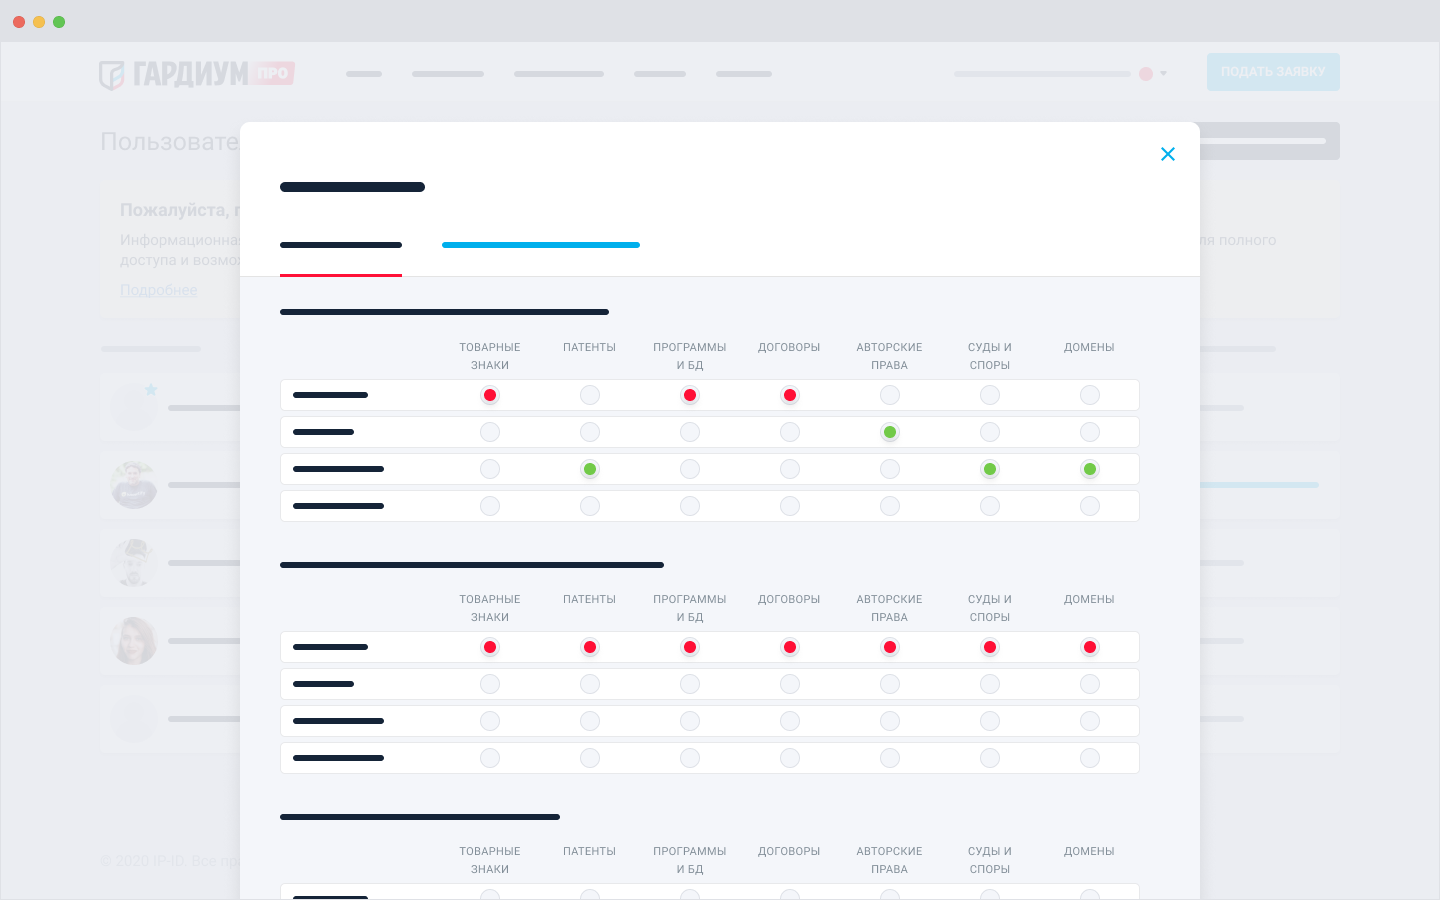
Task: Click the ДОМЕНЫ header of the third table
Action: [x=1089, y=851]
